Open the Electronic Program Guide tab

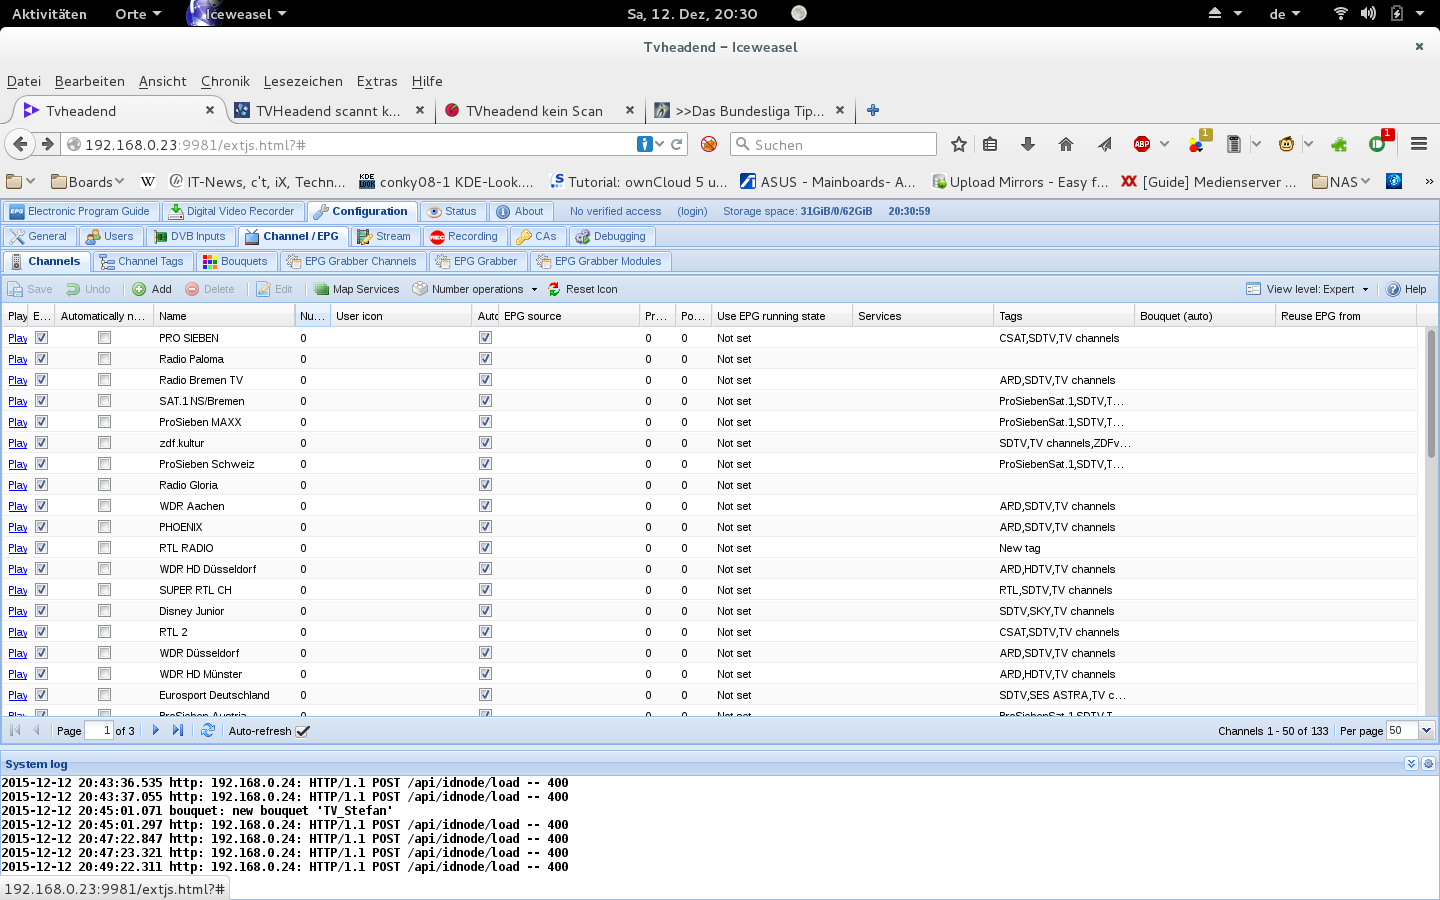click(80, 211)
